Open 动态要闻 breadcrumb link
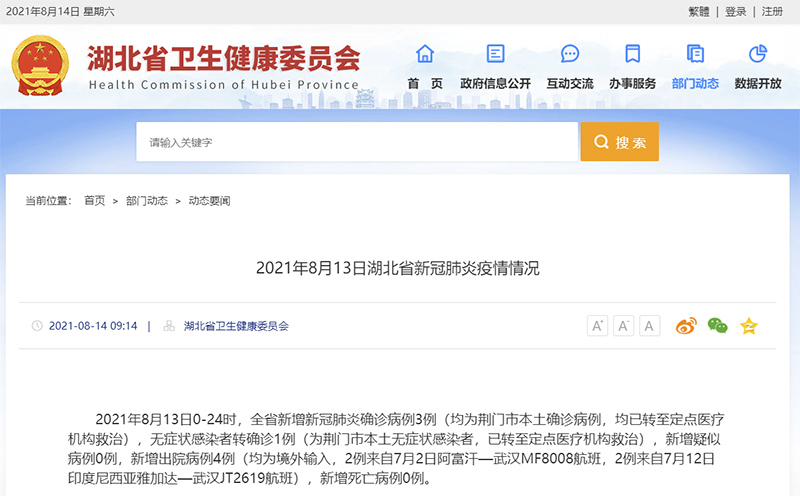 [x=209, y=201]
